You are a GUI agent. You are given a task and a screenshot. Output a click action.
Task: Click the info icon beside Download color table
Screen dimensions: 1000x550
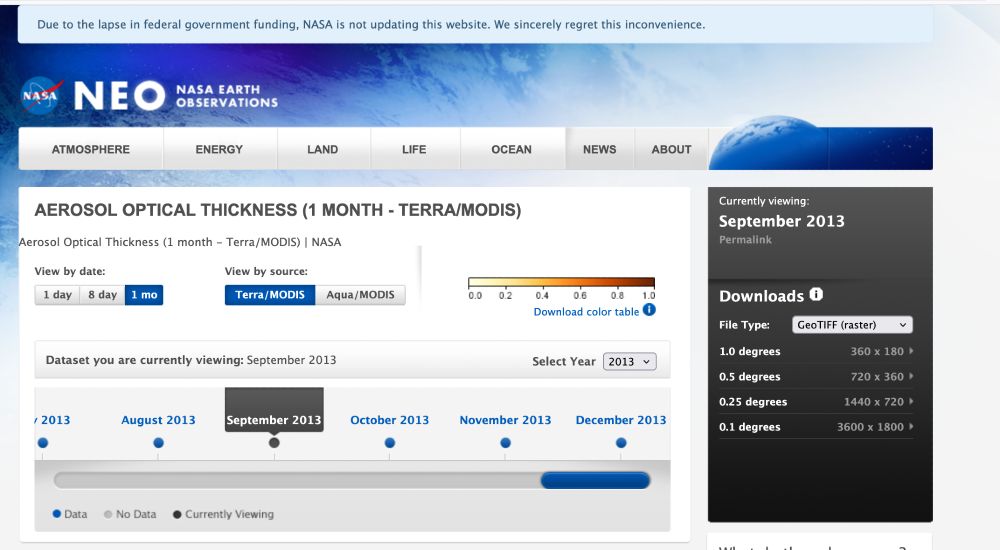[649, 310]
